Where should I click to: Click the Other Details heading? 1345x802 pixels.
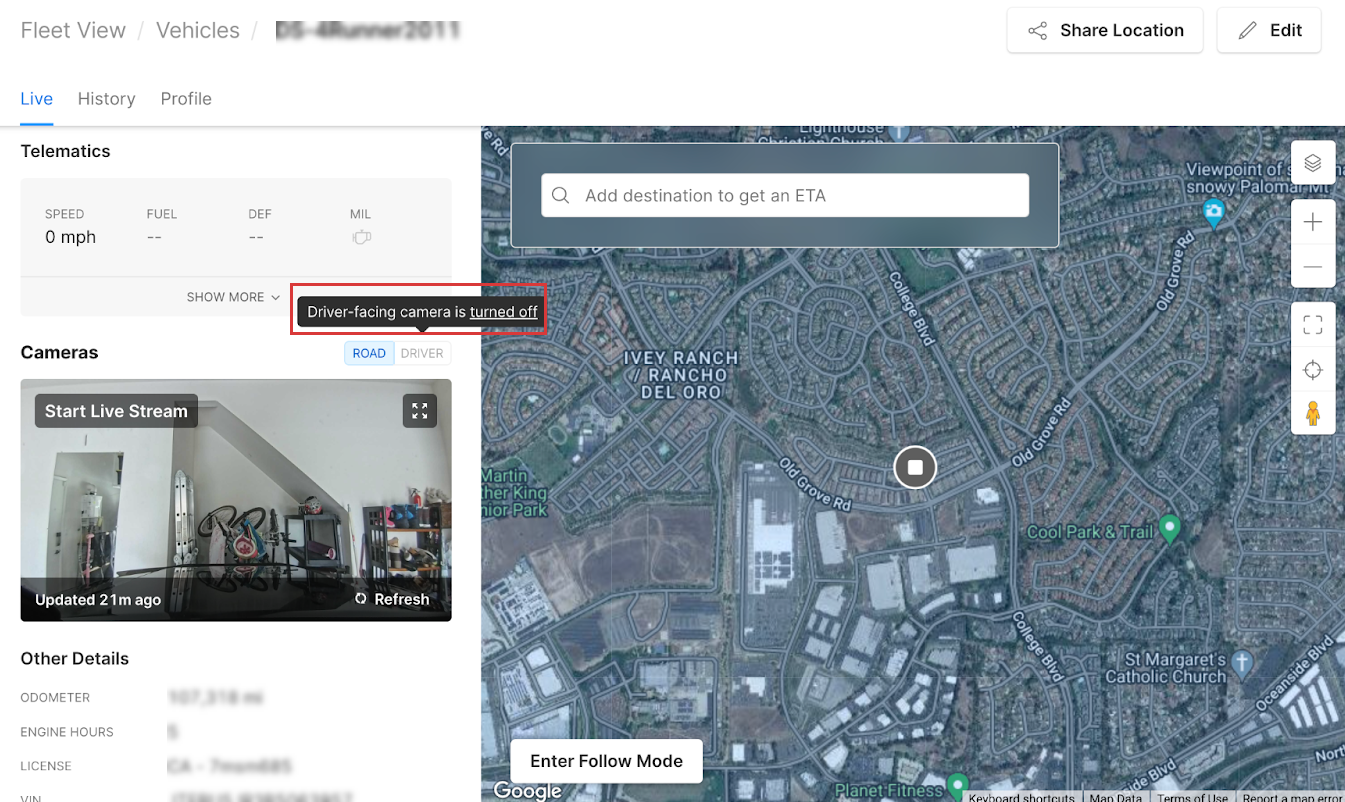[75, 658]
